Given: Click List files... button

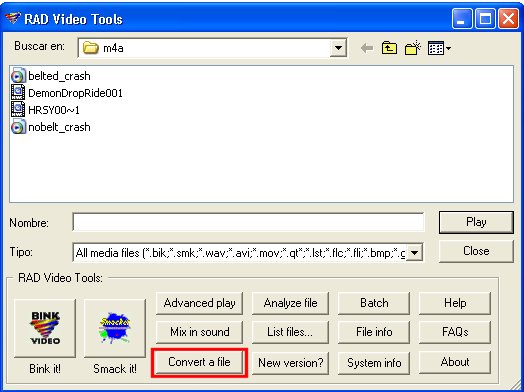Looking at the screenshot, I should (290, 332).
